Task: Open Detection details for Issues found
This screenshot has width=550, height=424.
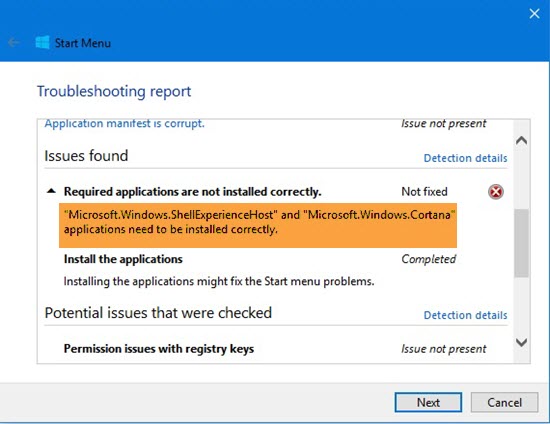Action: coord(465,158)
